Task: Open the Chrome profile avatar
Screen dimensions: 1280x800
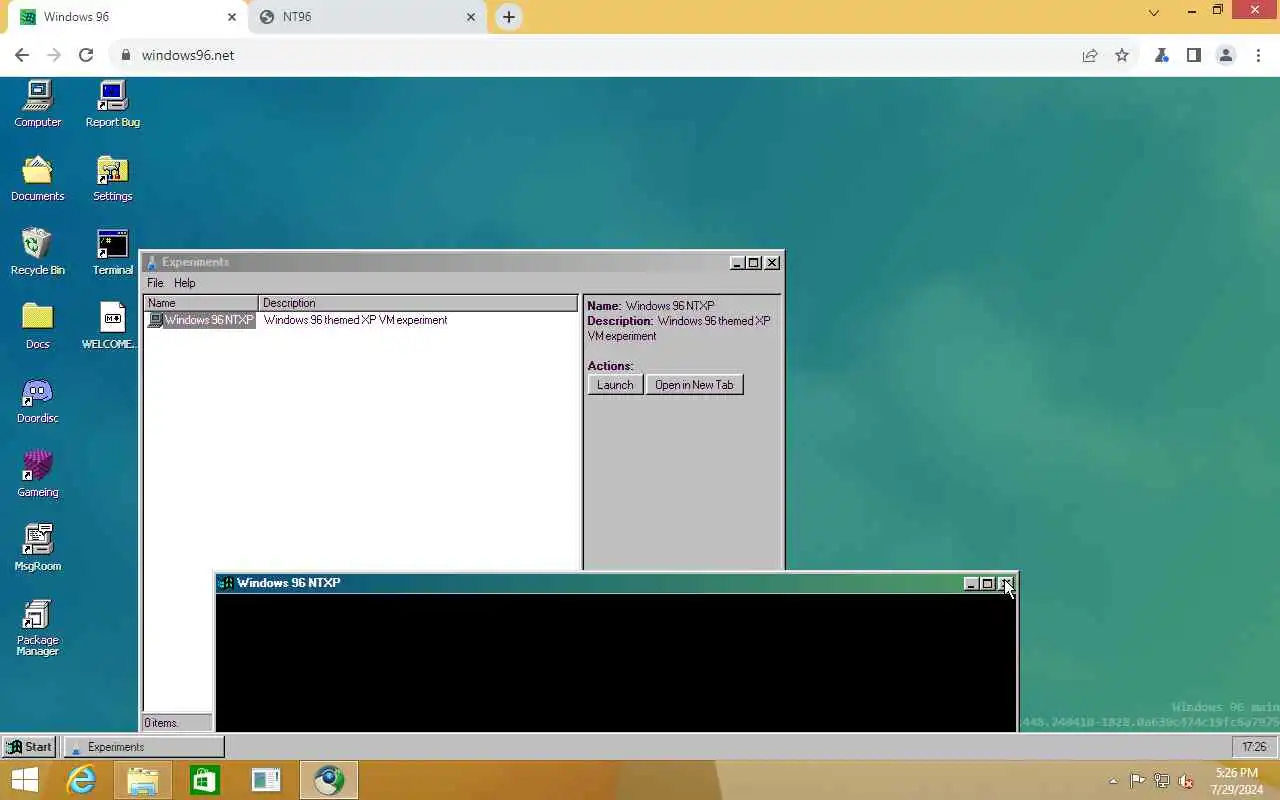Action: pyautogui.click(x=1226, y=55)
